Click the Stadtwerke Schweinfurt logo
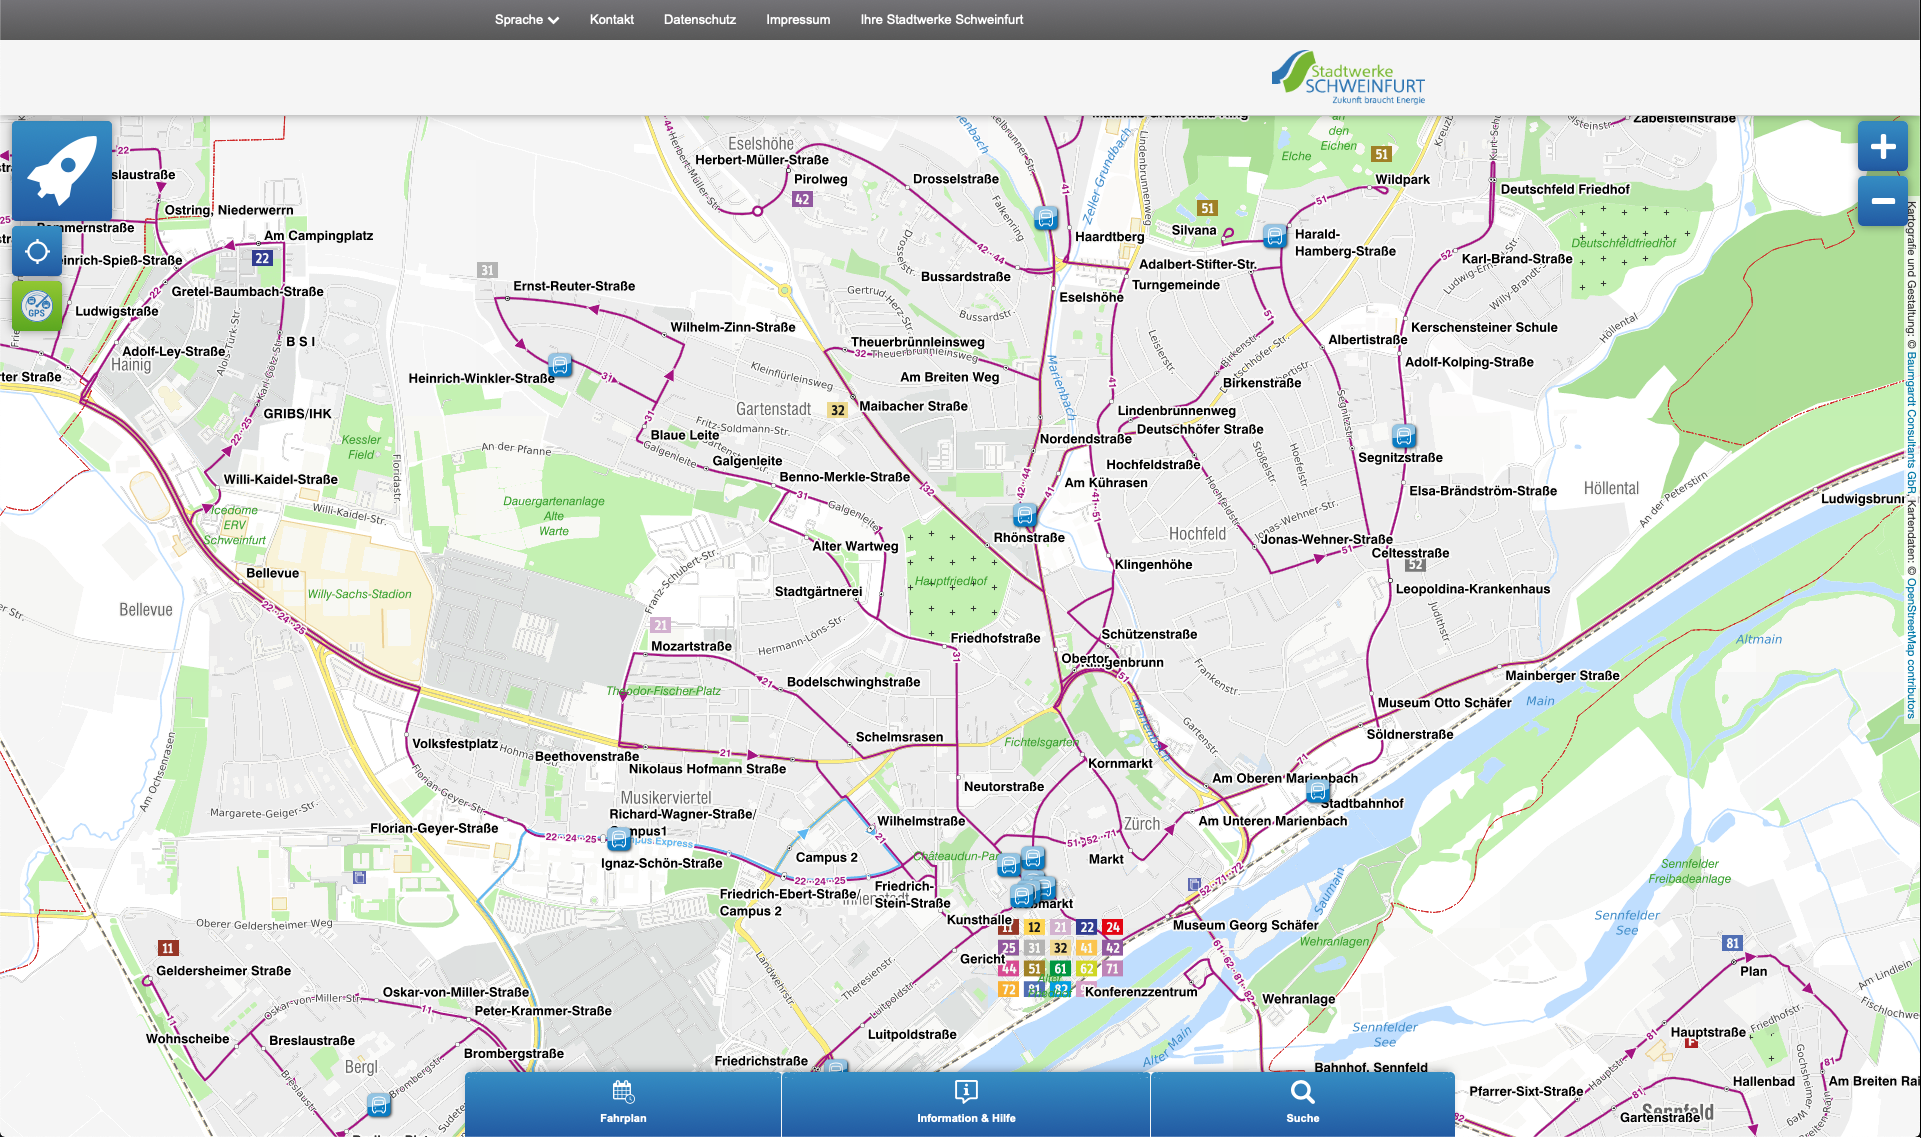The width and height of the screenshot is (1921, 1138). (x=1348, y=78)
